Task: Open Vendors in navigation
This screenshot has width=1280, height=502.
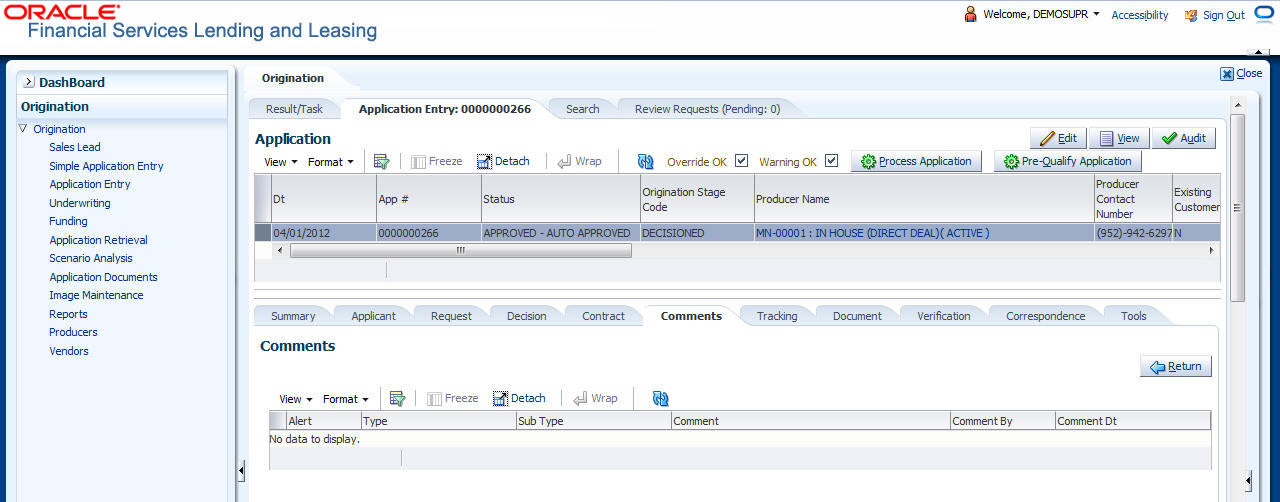Action: pyautogui.click(x=69, y=351)
